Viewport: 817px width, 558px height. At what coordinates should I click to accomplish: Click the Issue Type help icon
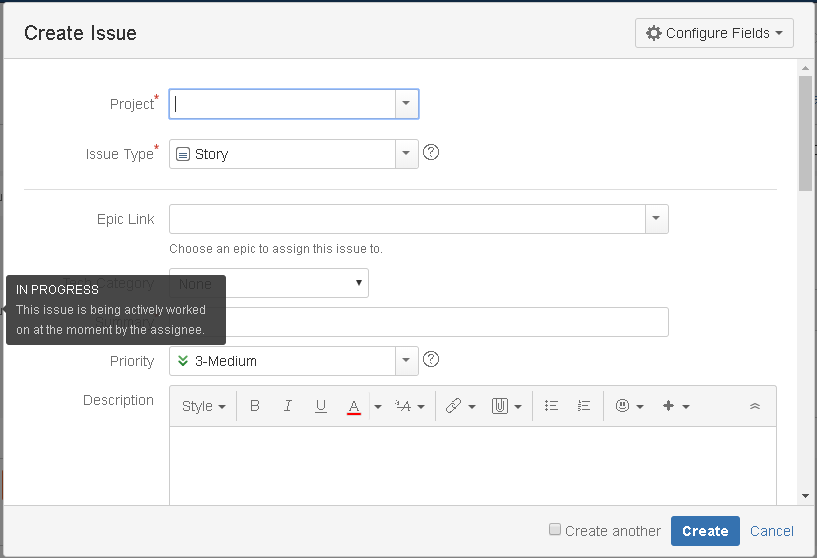tap(431, 153)
